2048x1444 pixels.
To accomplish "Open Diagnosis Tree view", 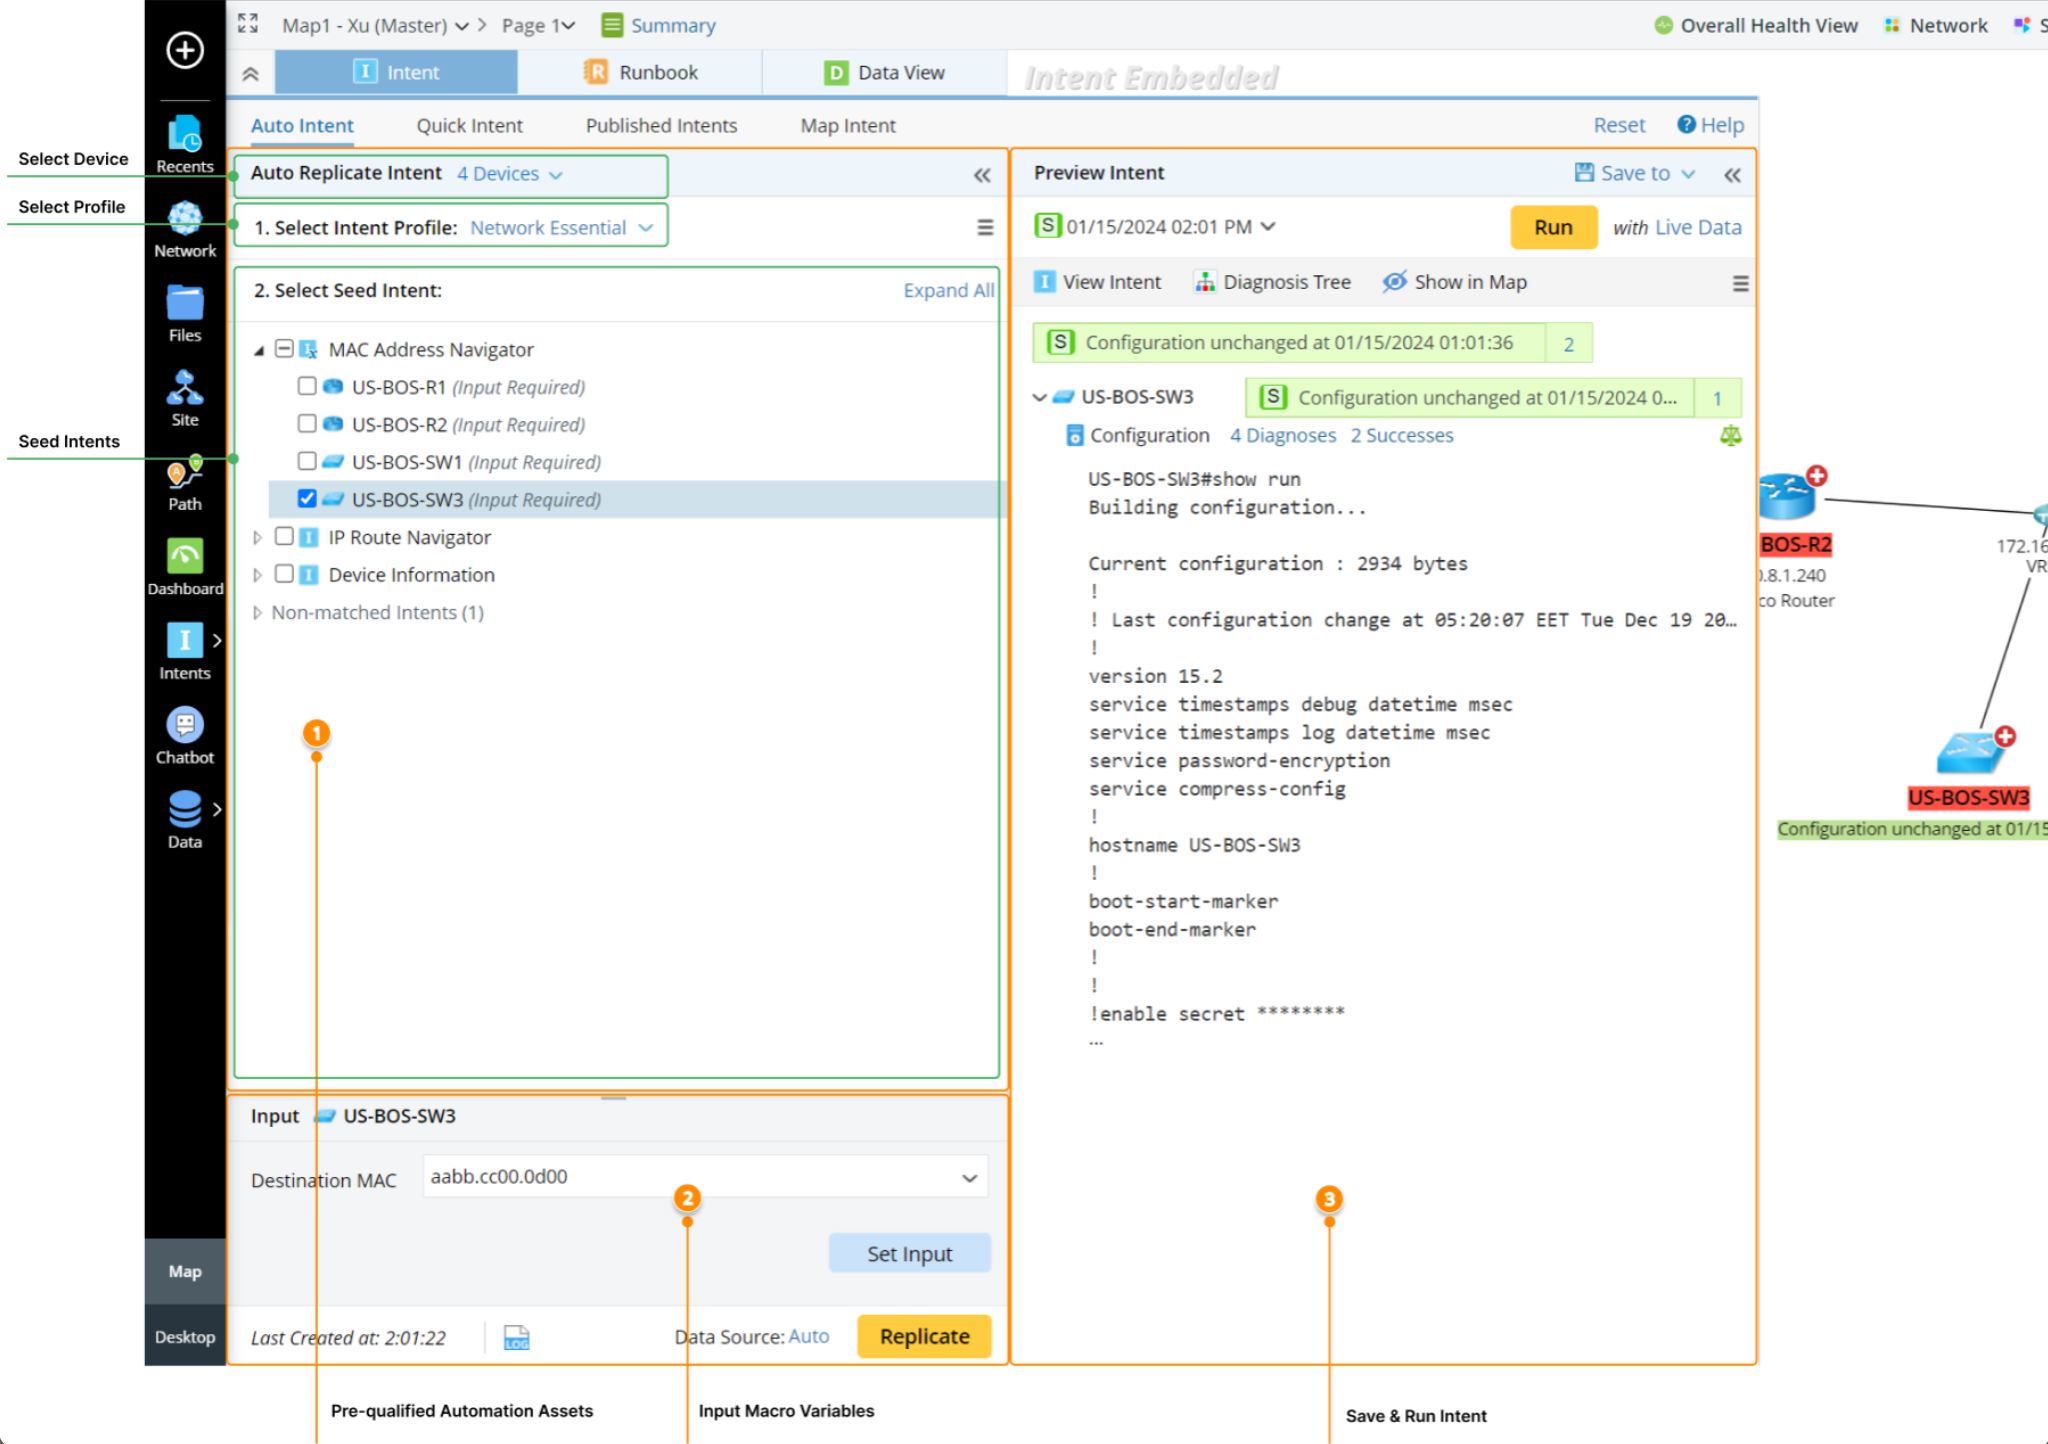I will tap(1273, 283).
